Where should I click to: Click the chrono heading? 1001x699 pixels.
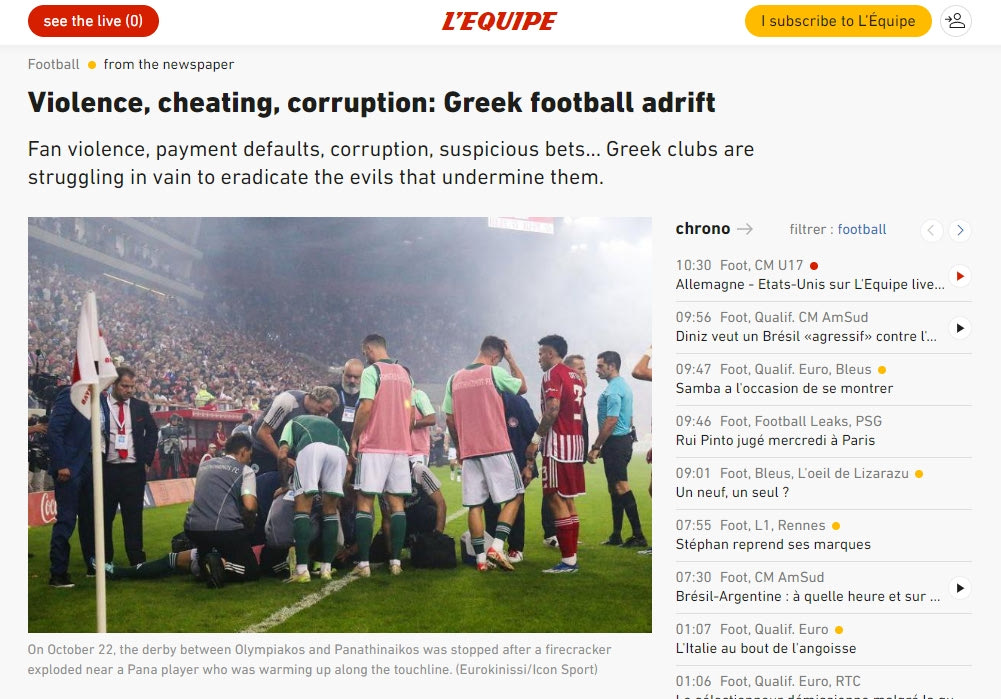pos(703,229)
